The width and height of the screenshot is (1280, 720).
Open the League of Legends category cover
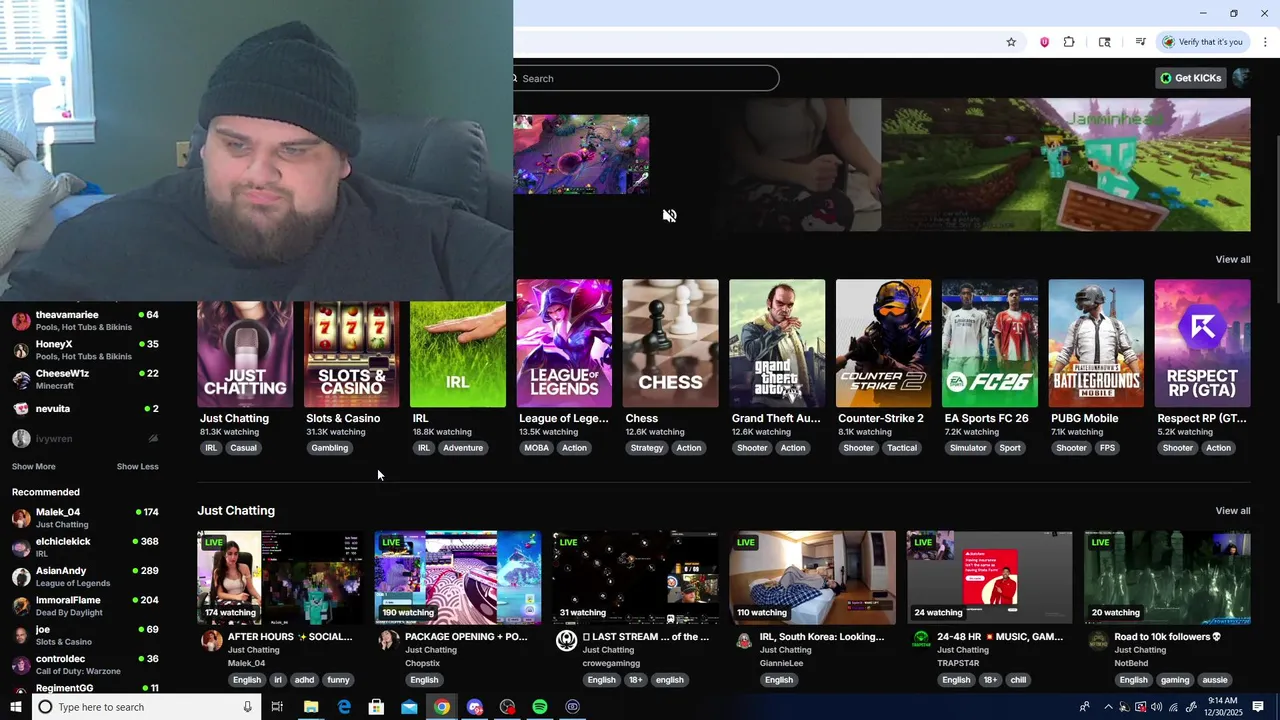pos(564,343)
